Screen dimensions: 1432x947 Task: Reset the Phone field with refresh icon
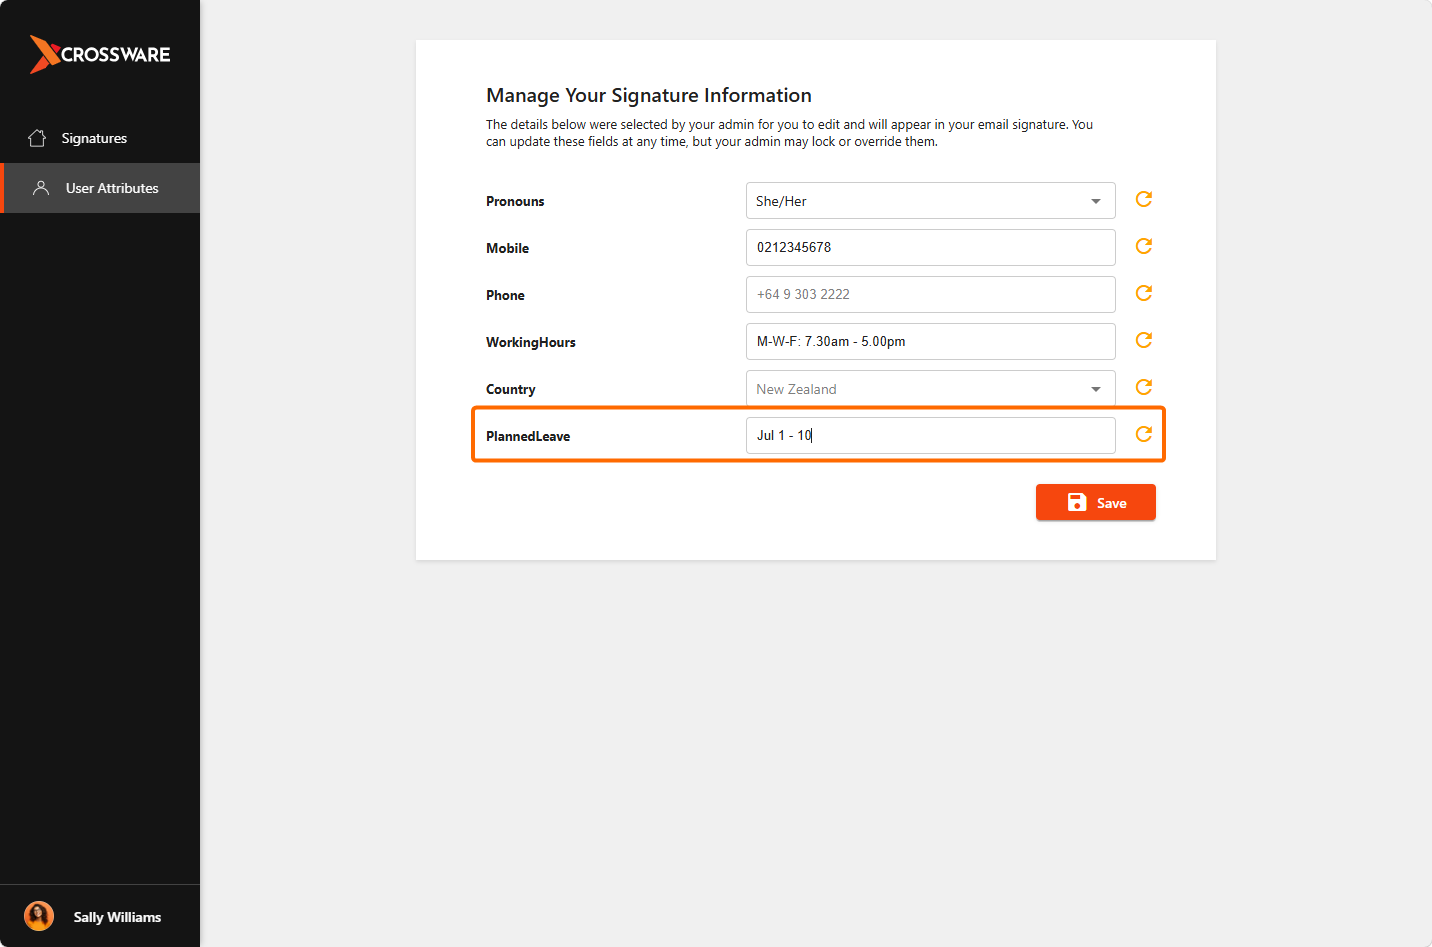[x=1144, y=293]
